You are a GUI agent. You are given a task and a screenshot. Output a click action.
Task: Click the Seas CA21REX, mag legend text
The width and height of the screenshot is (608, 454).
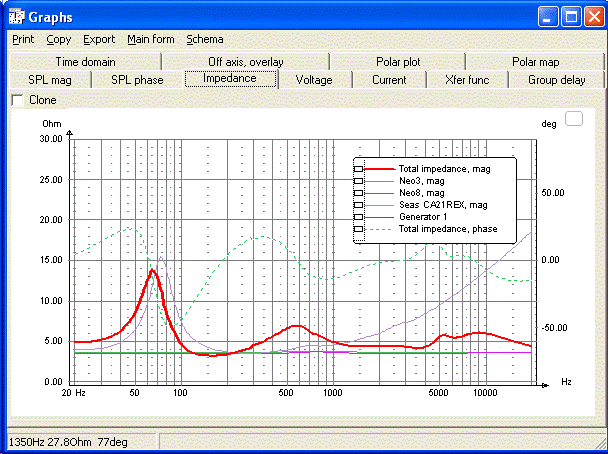pos(443,205)
